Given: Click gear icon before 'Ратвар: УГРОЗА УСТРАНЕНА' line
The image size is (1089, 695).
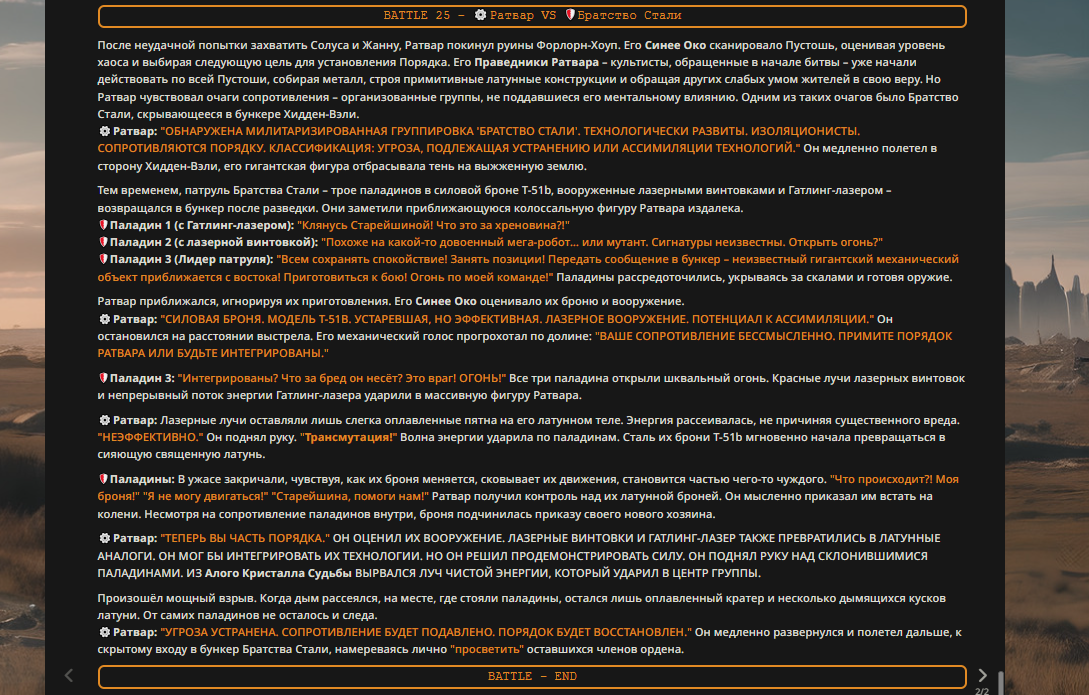Looking at the screenshot, I should click(104, 633).
